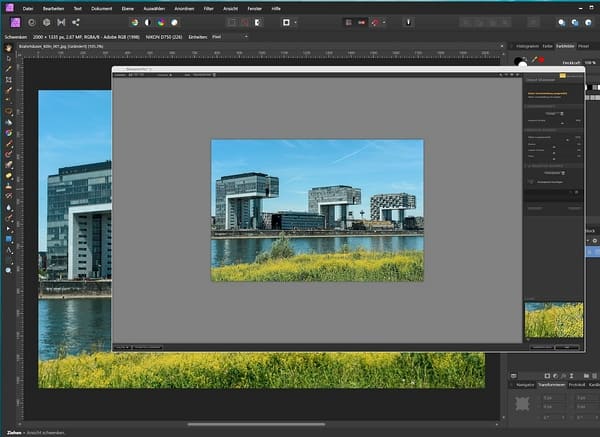This screenshot has width=600, height=437.
Task: Open the Filter menu
Action: [209, 8]
